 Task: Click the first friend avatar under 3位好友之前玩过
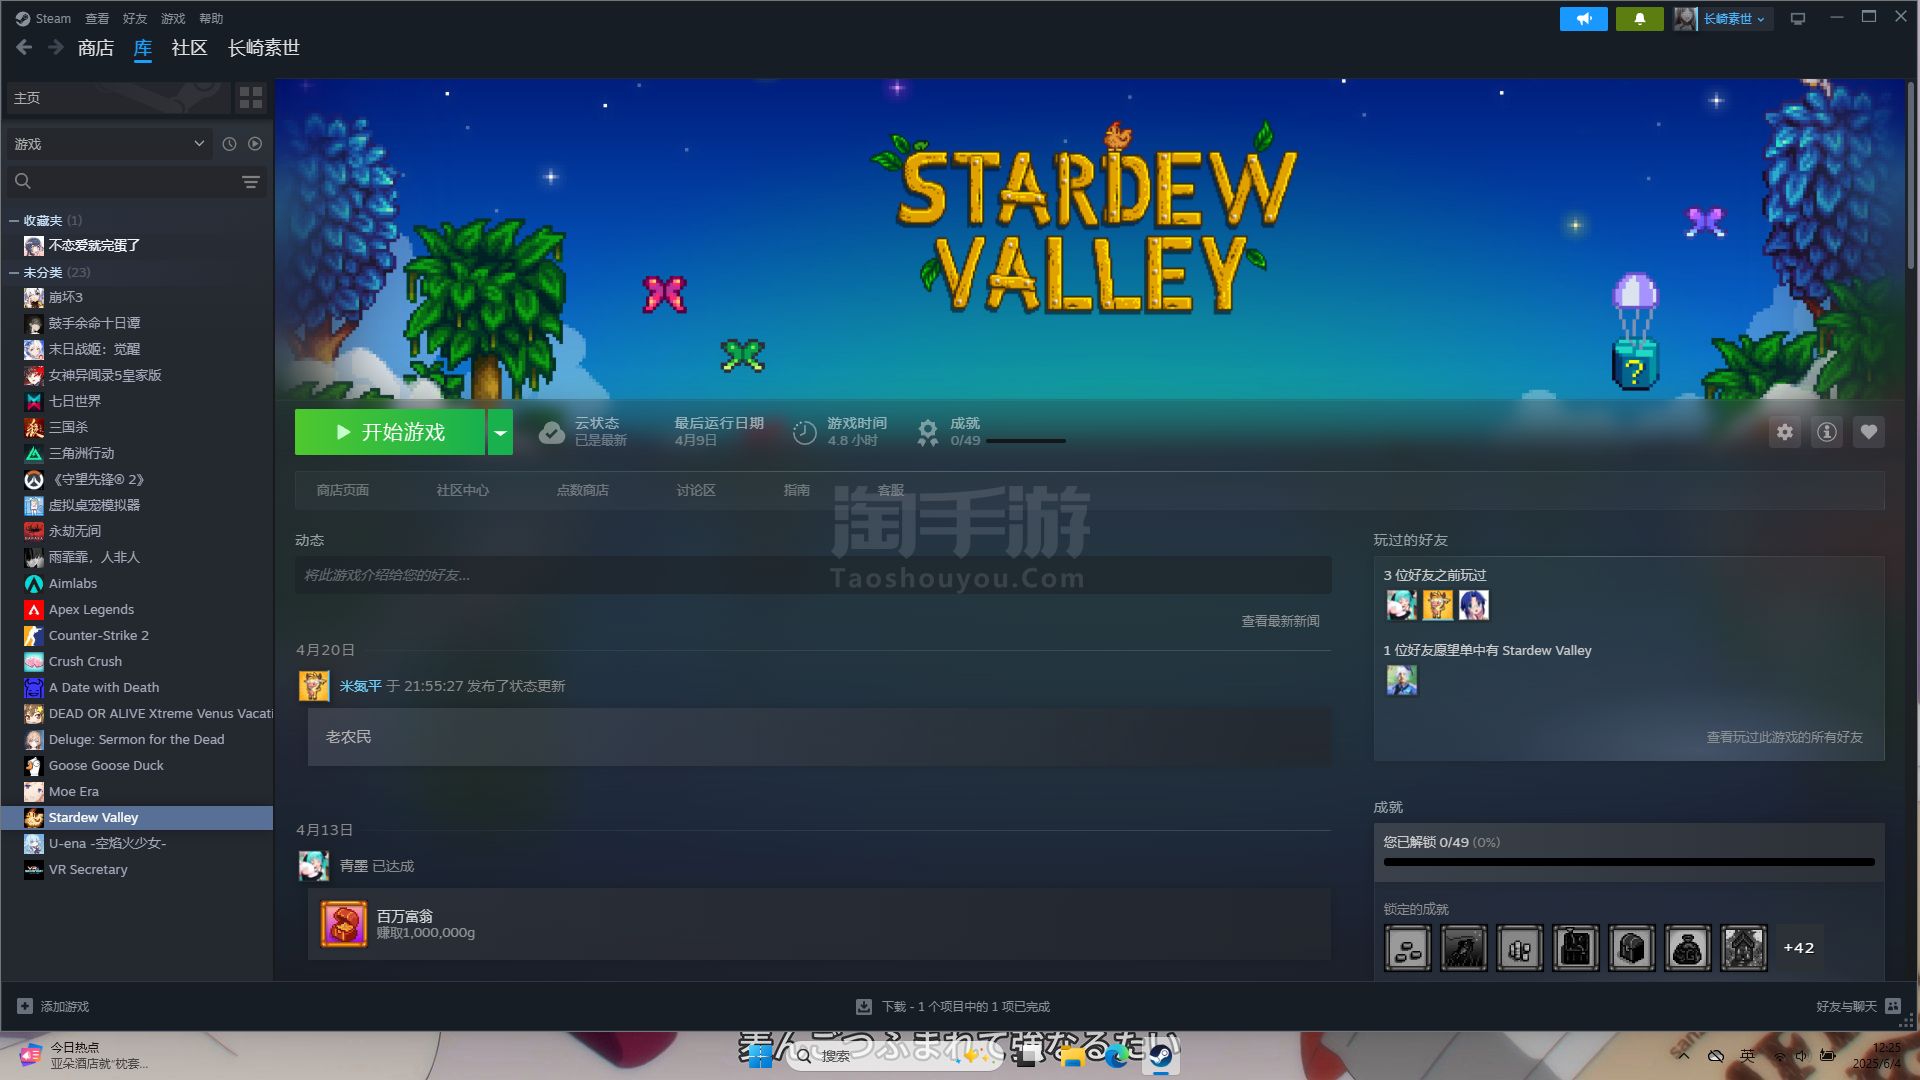tap(1402, 605)
